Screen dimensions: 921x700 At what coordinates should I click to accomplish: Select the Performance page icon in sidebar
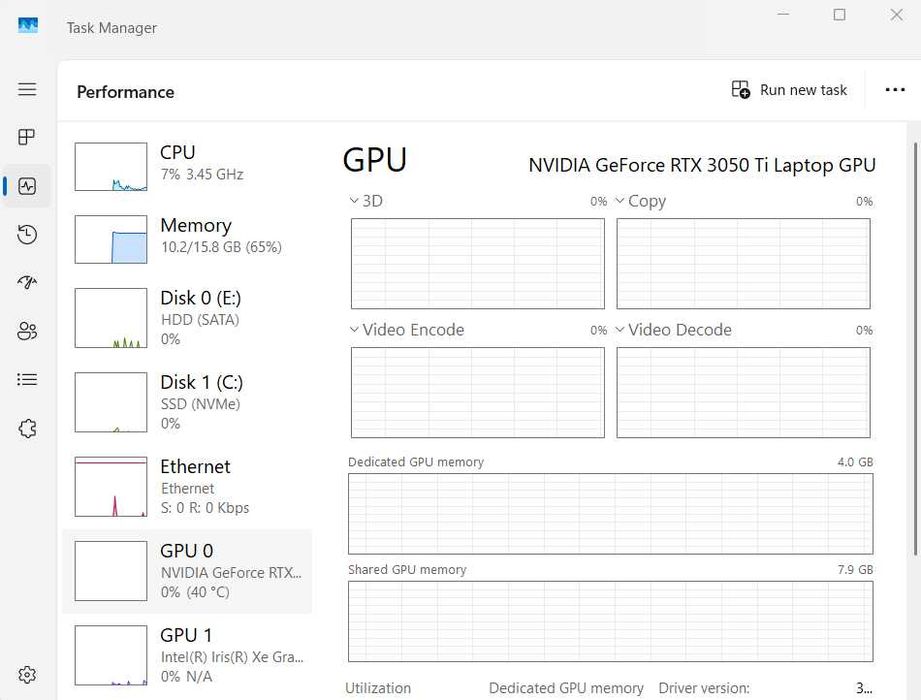(x=27, y=186)
